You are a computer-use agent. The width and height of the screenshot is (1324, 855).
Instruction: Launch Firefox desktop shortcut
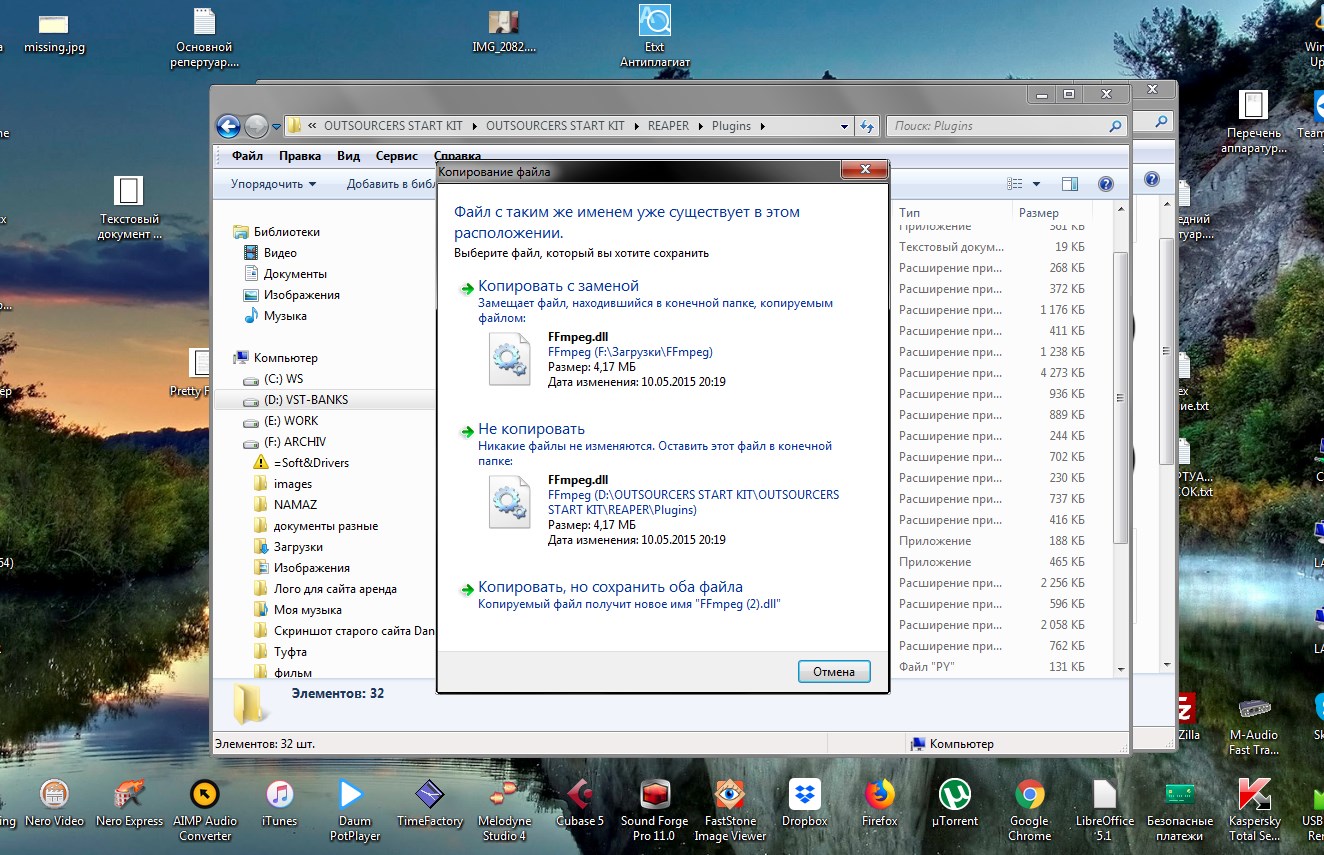coord(880,805)
